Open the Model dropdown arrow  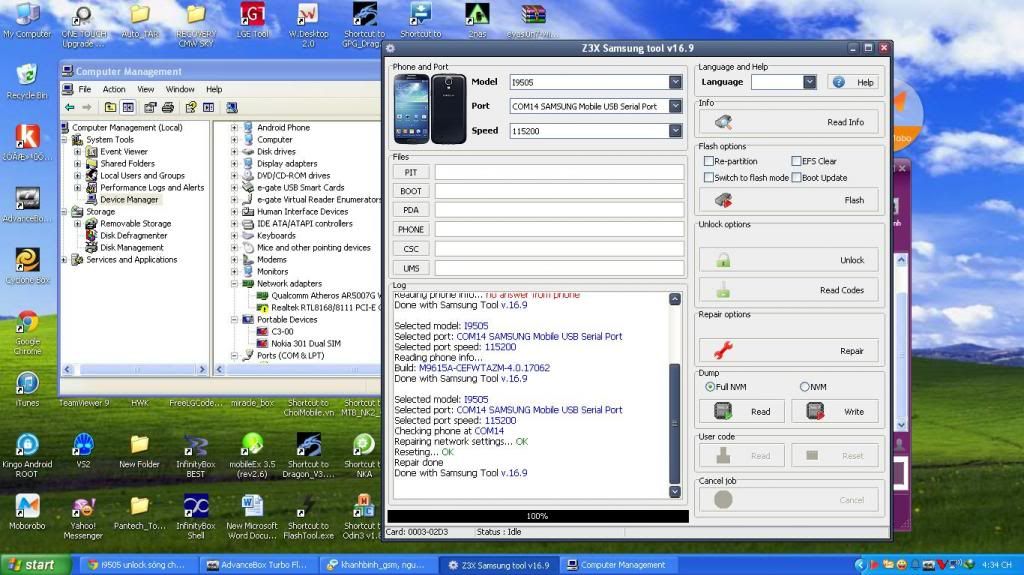point(675,82)
